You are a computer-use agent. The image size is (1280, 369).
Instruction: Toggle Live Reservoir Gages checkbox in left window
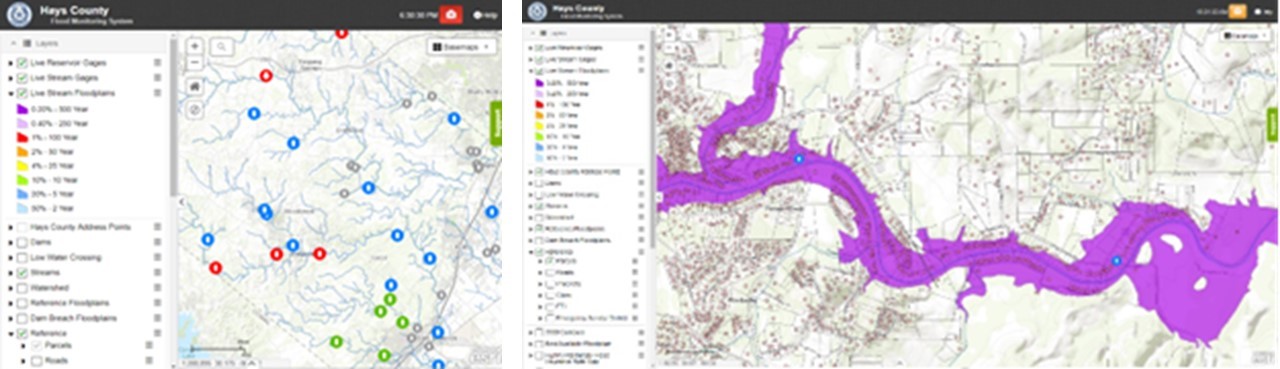22,63
